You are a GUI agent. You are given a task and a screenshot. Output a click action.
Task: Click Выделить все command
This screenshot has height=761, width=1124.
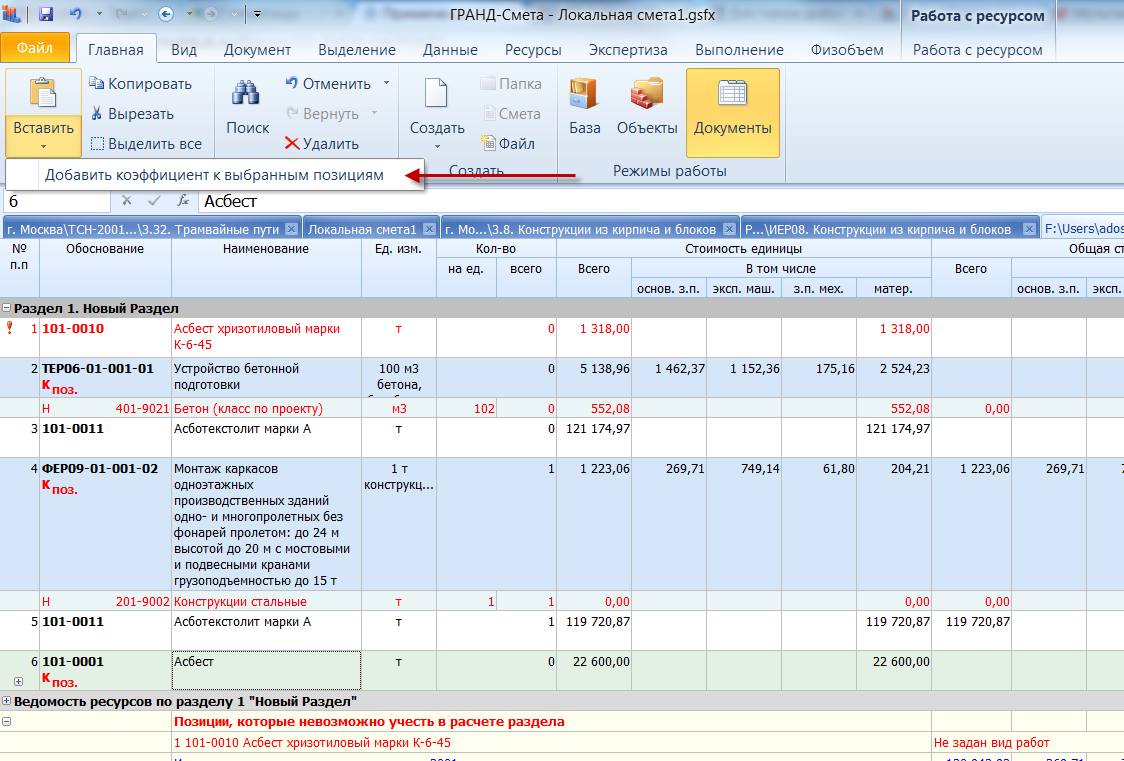[146, 144]
